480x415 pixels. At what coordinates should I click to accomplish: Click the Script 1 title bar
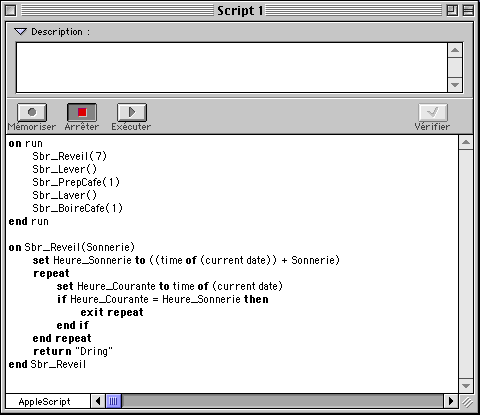pyautogui.click(x=240, y=11)
